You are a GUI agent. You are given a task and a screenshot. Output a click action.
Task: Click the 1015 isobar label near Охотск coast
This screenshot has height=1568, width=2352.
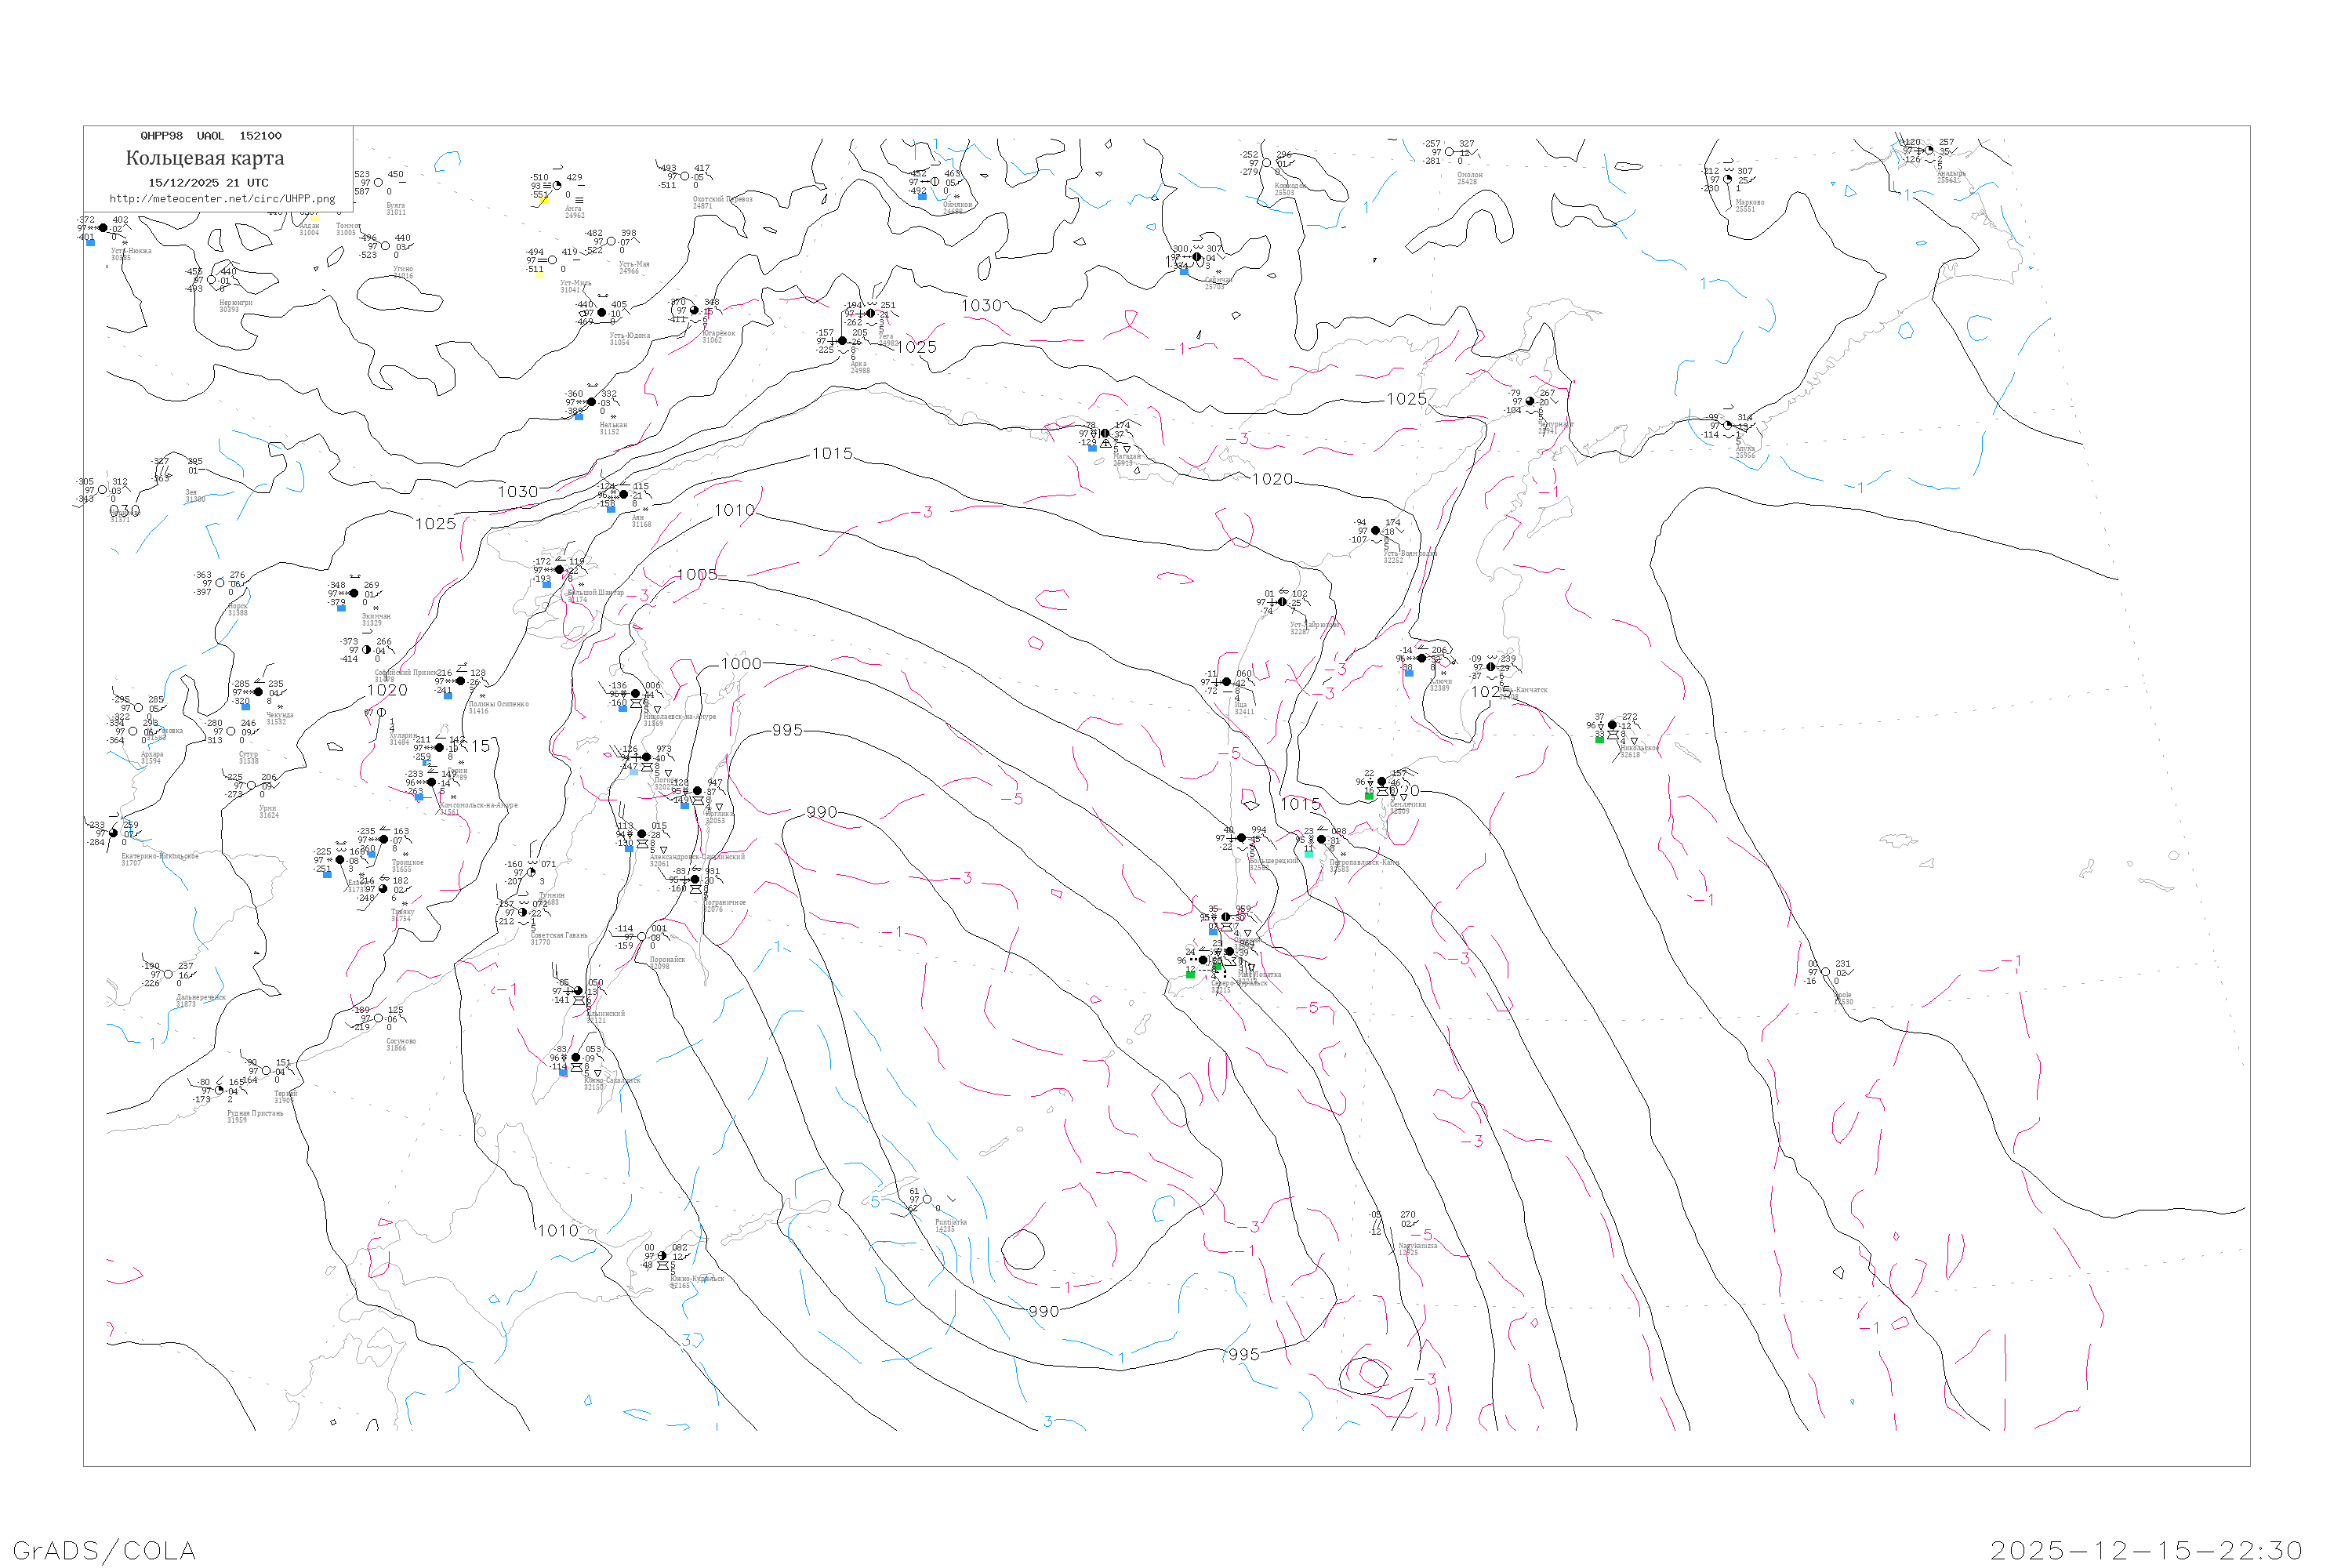click(x=832, y=454)
